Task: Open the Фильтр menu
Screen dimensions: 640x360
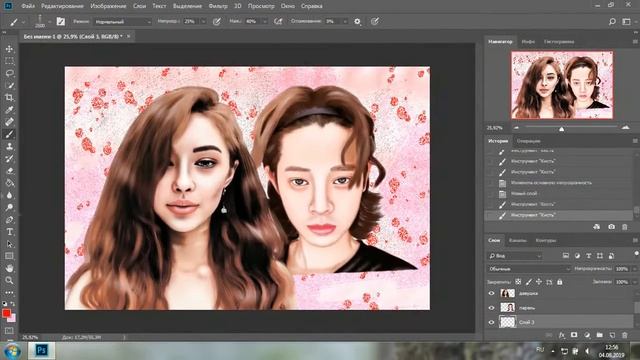Action: [x=218, y=6]
